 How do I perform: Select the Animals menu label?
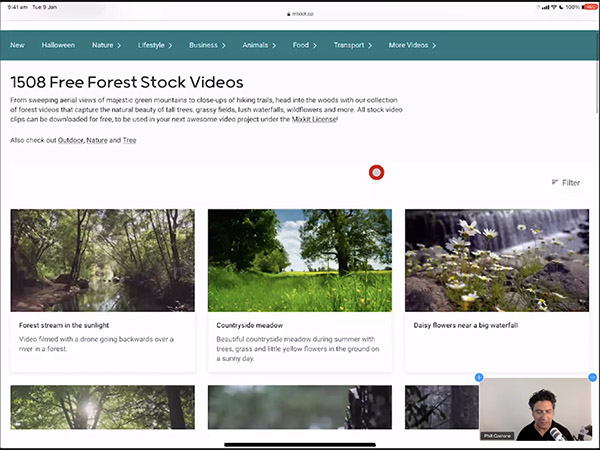coord(255,45)
